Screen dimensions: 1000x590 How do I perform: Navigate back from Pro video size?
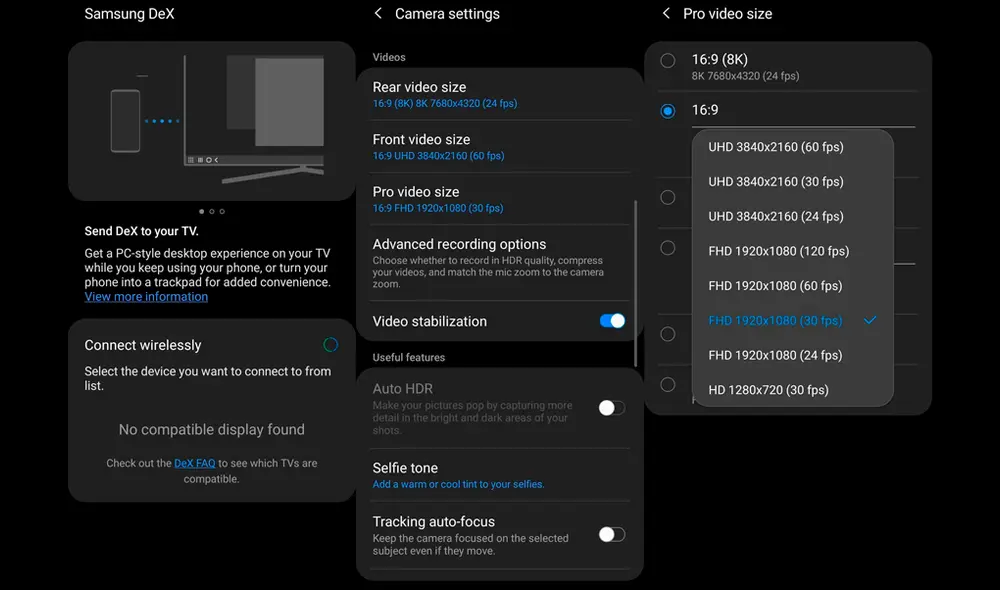(x=666, y=13)
